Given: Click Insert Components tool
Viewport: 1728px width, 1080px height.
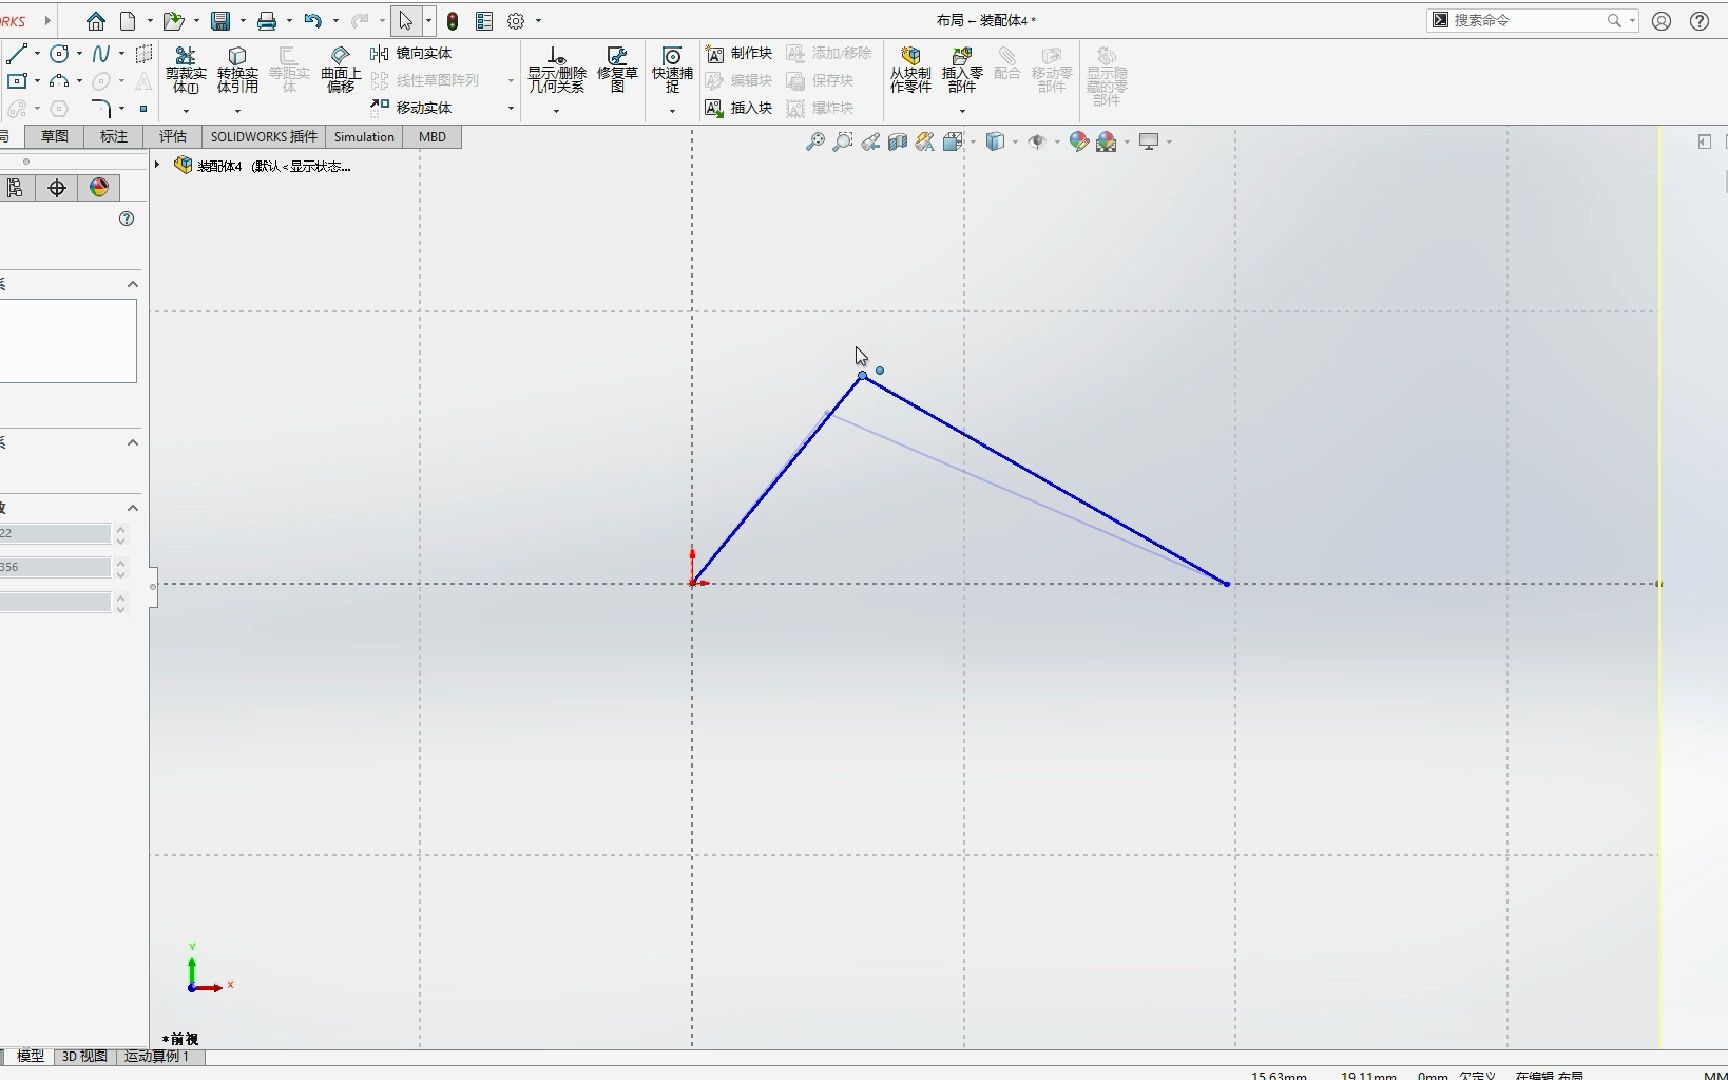Looking at the screenshot, I should [x=962, y=69].
